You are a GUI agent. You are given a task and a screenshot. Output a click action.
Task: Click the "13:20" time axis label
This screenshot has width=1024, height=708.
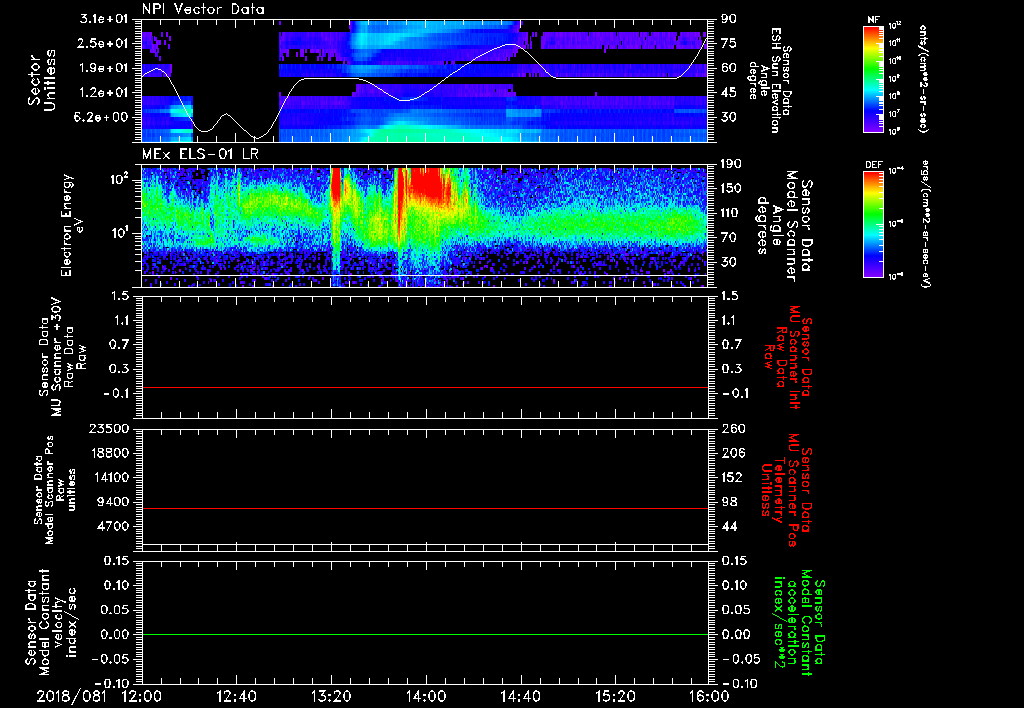coord(331,696)
